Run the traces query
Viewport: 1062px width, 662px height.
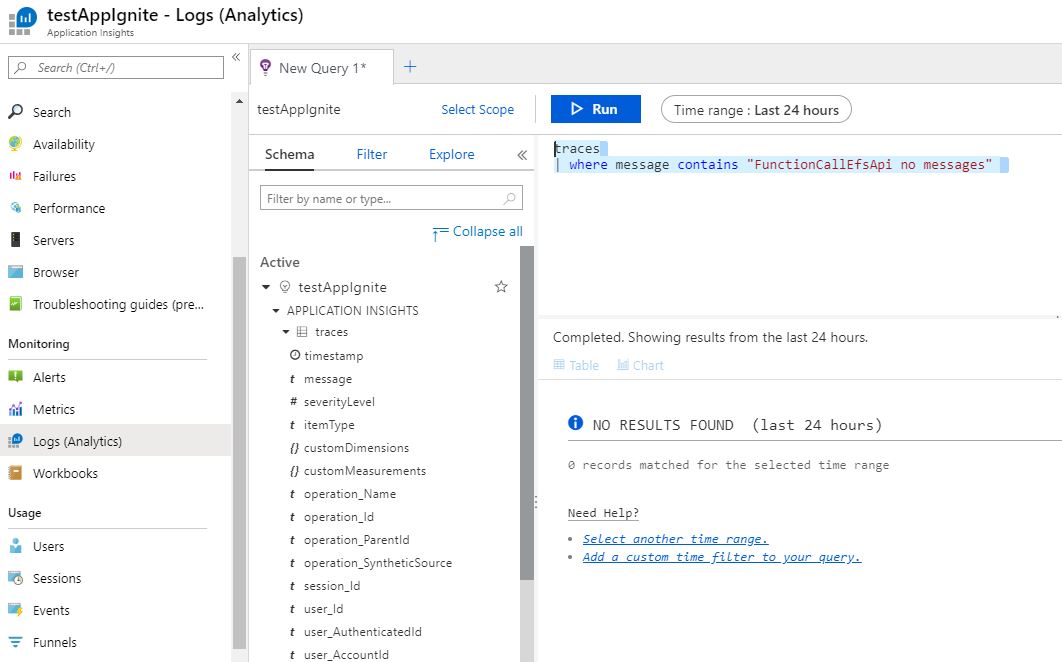click(x=595, y=108)
